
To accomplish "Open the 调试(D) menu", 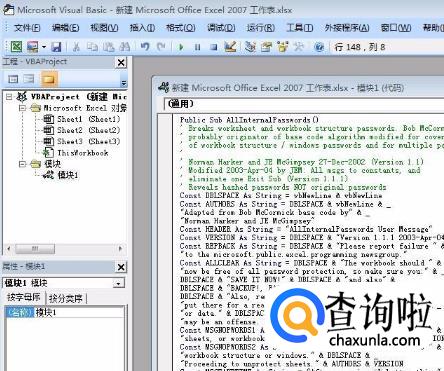I will point(221,28).
